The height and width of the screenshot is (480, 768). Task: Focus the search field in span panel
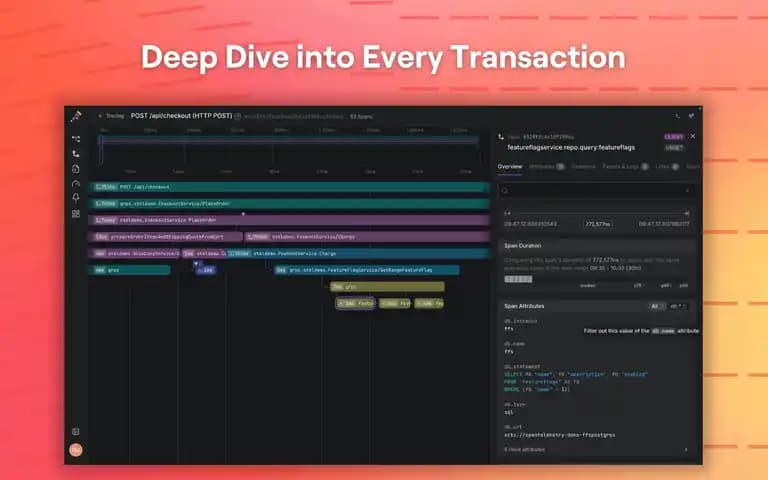pos(597,191)
